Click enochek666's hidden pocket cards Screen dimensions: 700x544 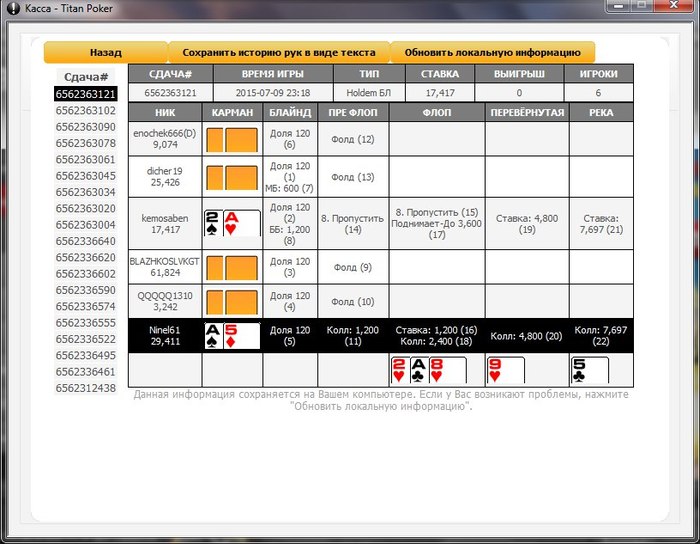coord(232,140)
